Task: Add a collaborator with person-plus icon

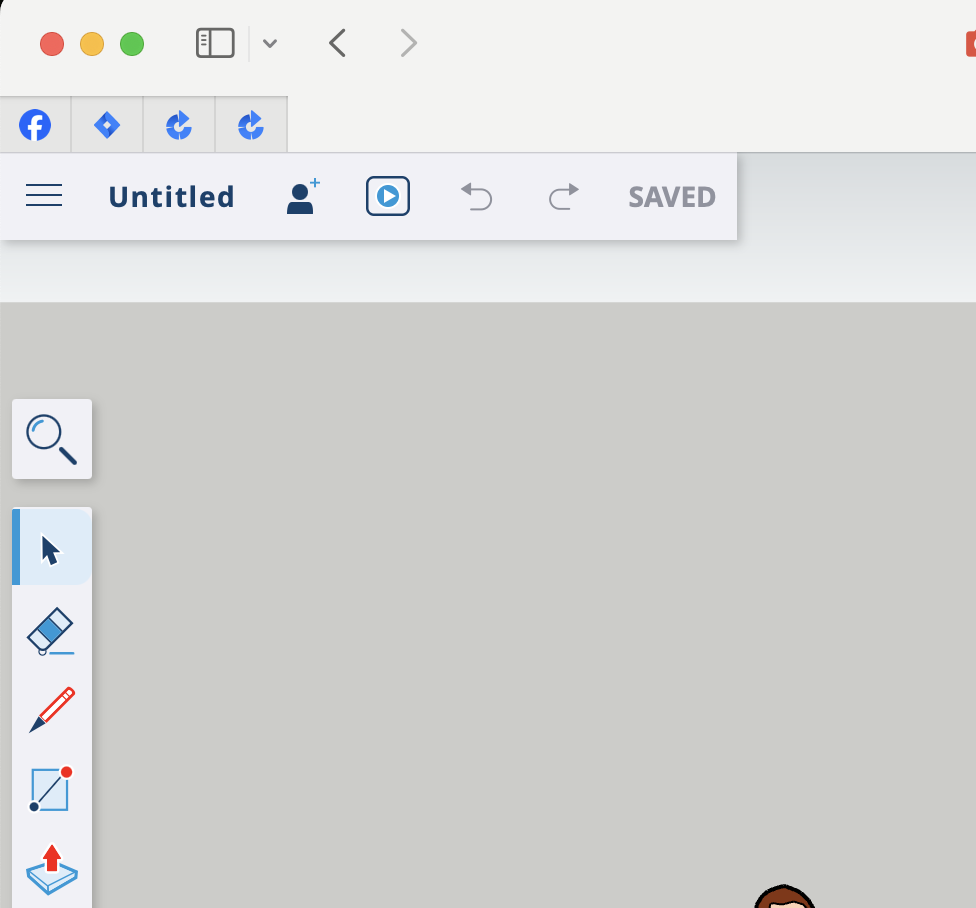Action: point(303,196)
